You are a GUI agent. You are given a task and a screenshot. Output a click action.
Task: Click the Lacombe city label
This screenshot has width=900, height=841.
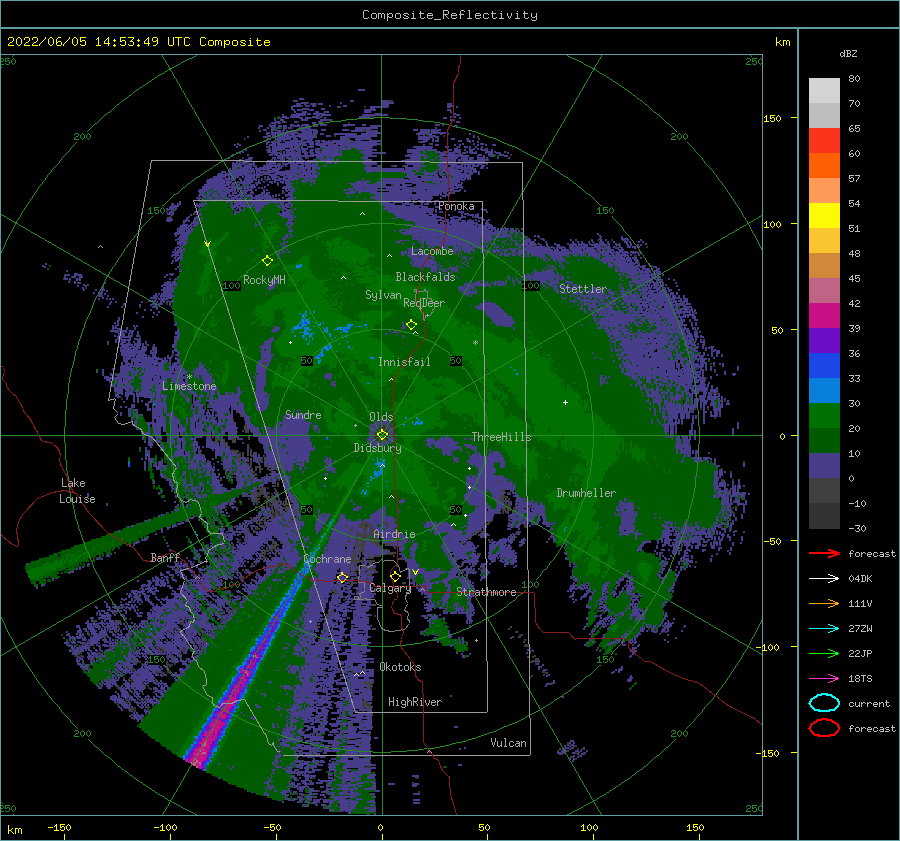click(x=432, y=251)
